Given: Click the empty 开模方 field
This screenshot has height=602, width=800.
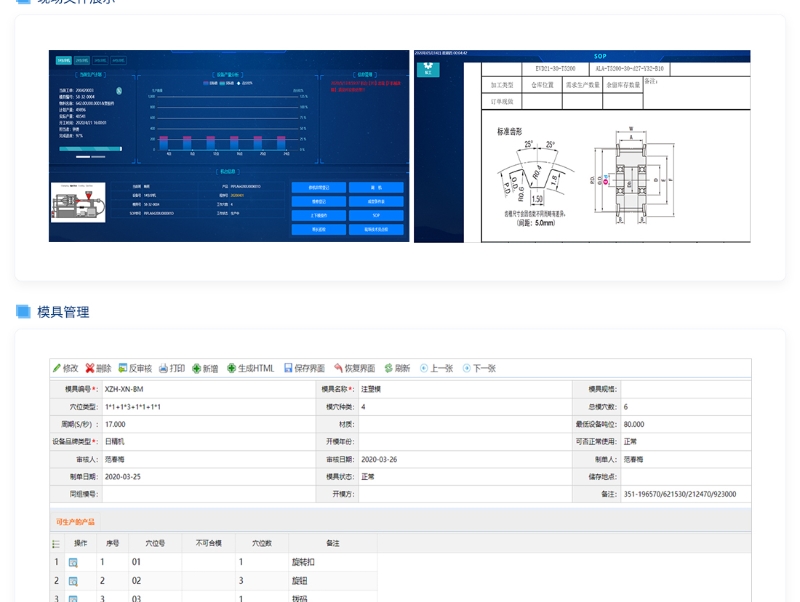Looking at the screenshot, I should pyautogui.click(x=465, y=494).
